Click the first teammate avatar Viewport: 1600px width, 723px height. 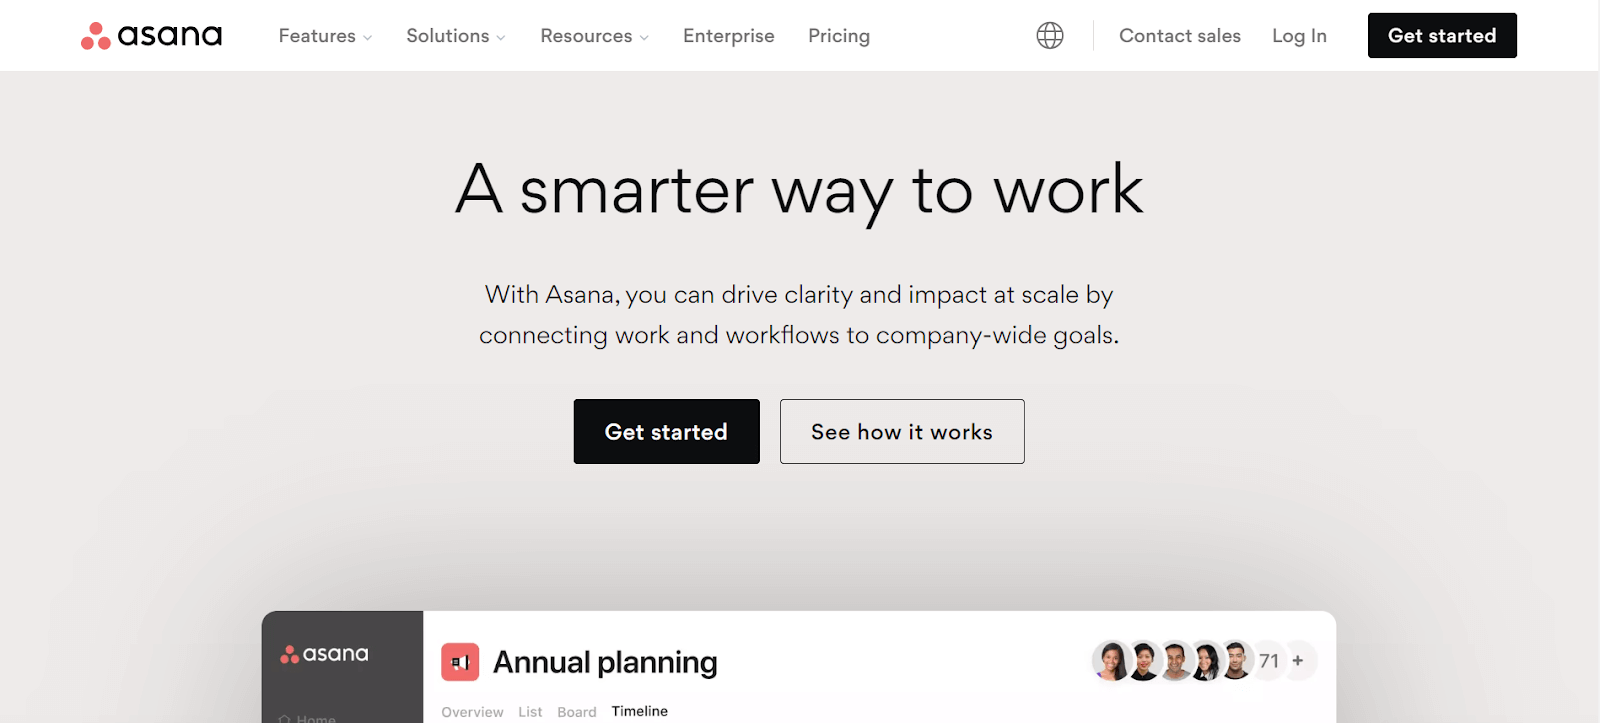point(1111,660)
